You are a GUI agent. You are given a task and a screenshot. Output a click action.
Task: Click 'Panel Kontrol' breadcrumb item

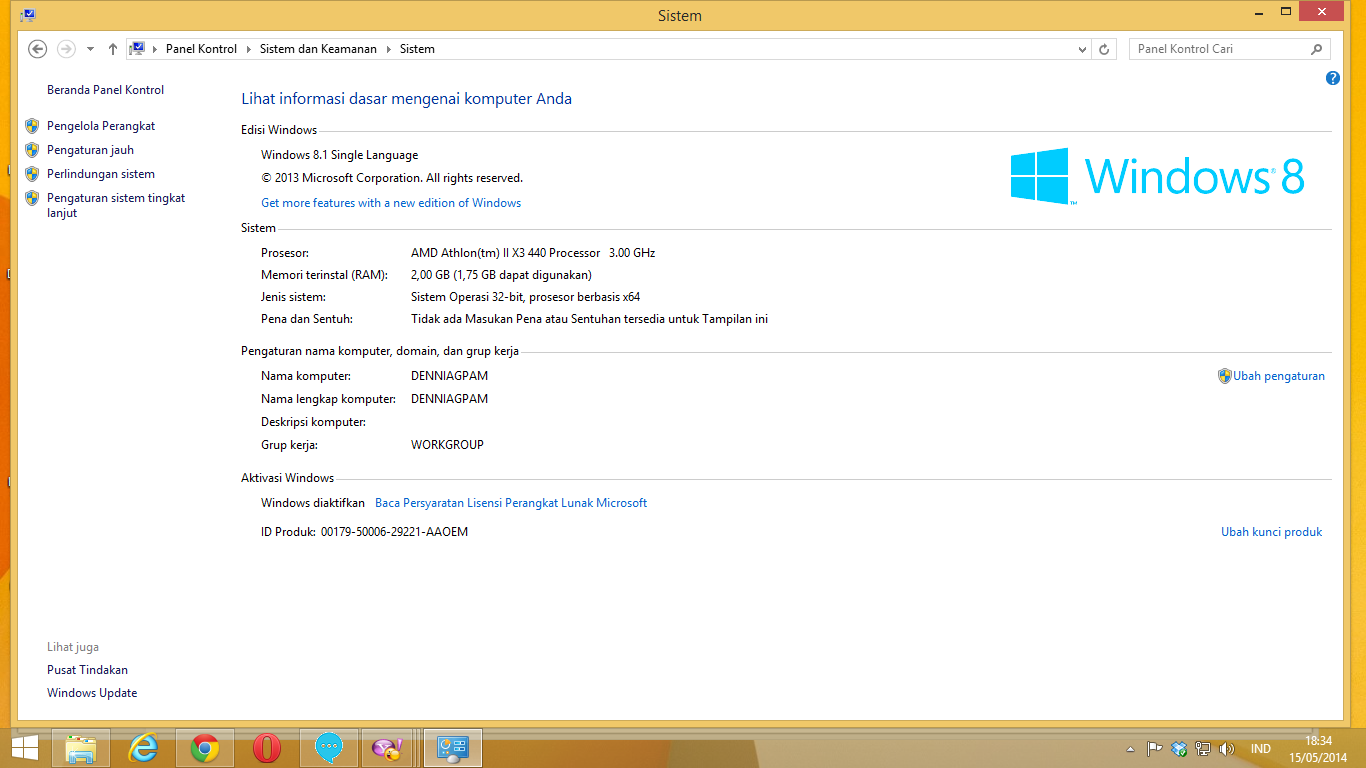click(x=201, y=49)
